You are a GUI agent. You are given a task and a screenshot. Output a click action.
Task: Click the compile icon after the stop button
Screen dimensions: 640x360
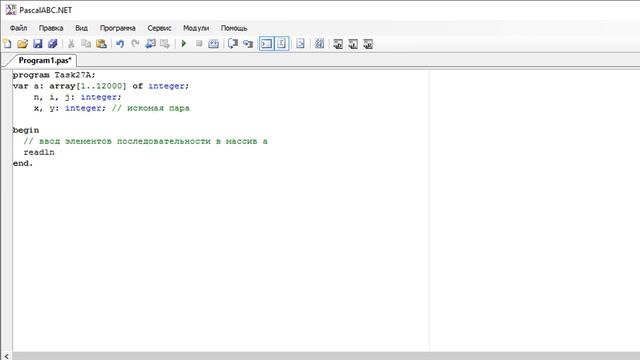[x=213, y=44]
